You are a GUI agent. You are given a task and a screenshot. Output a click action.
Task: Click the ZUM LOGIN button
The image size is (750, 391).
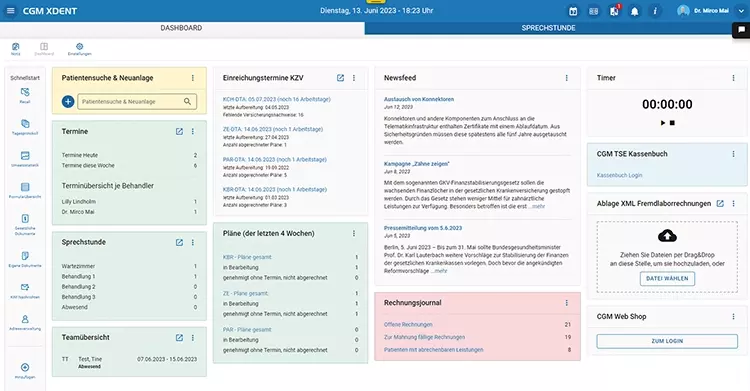(667, 341)
